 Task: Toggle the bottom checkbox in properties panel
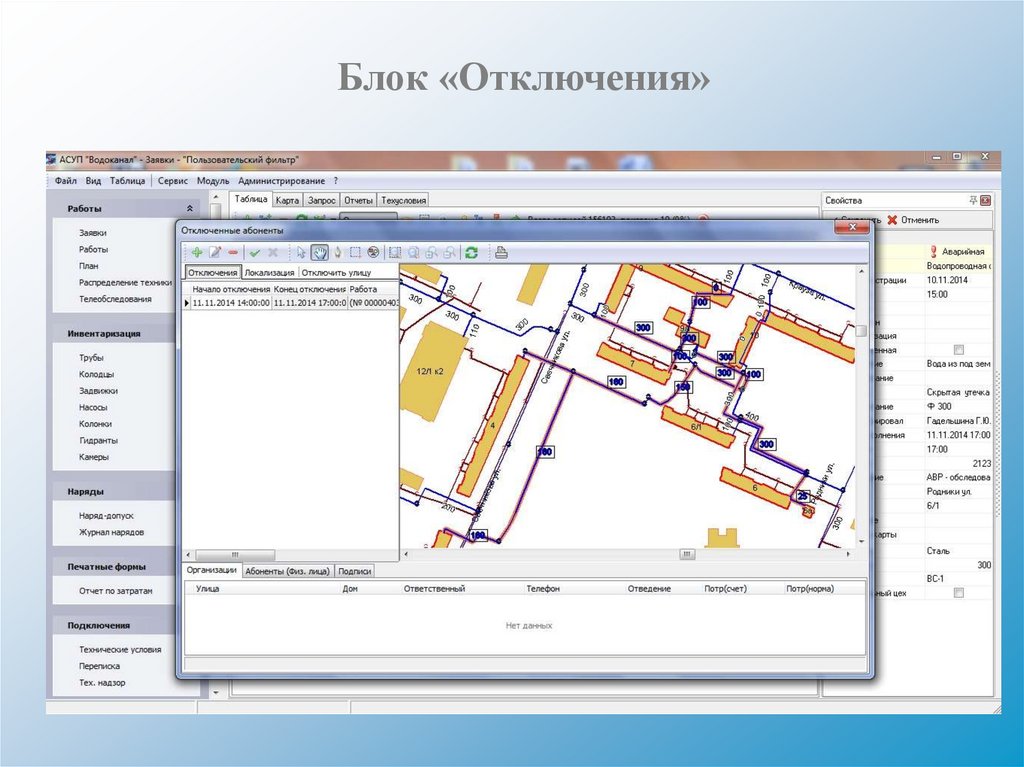click(x=959, y=593)
